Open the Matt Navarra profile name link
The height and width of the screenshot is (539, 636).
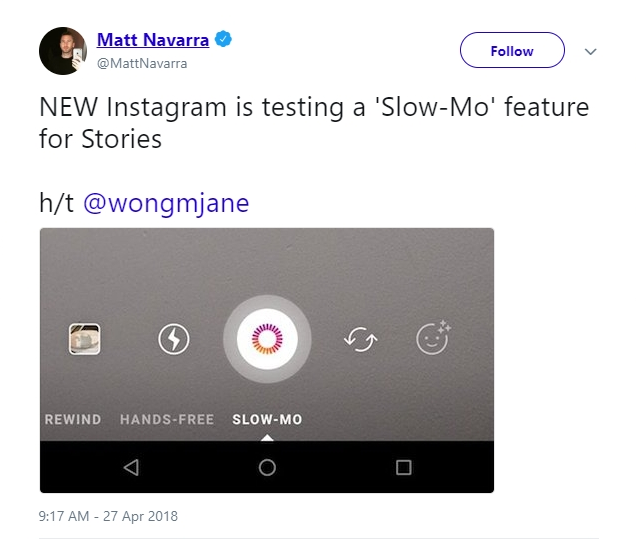153,40
